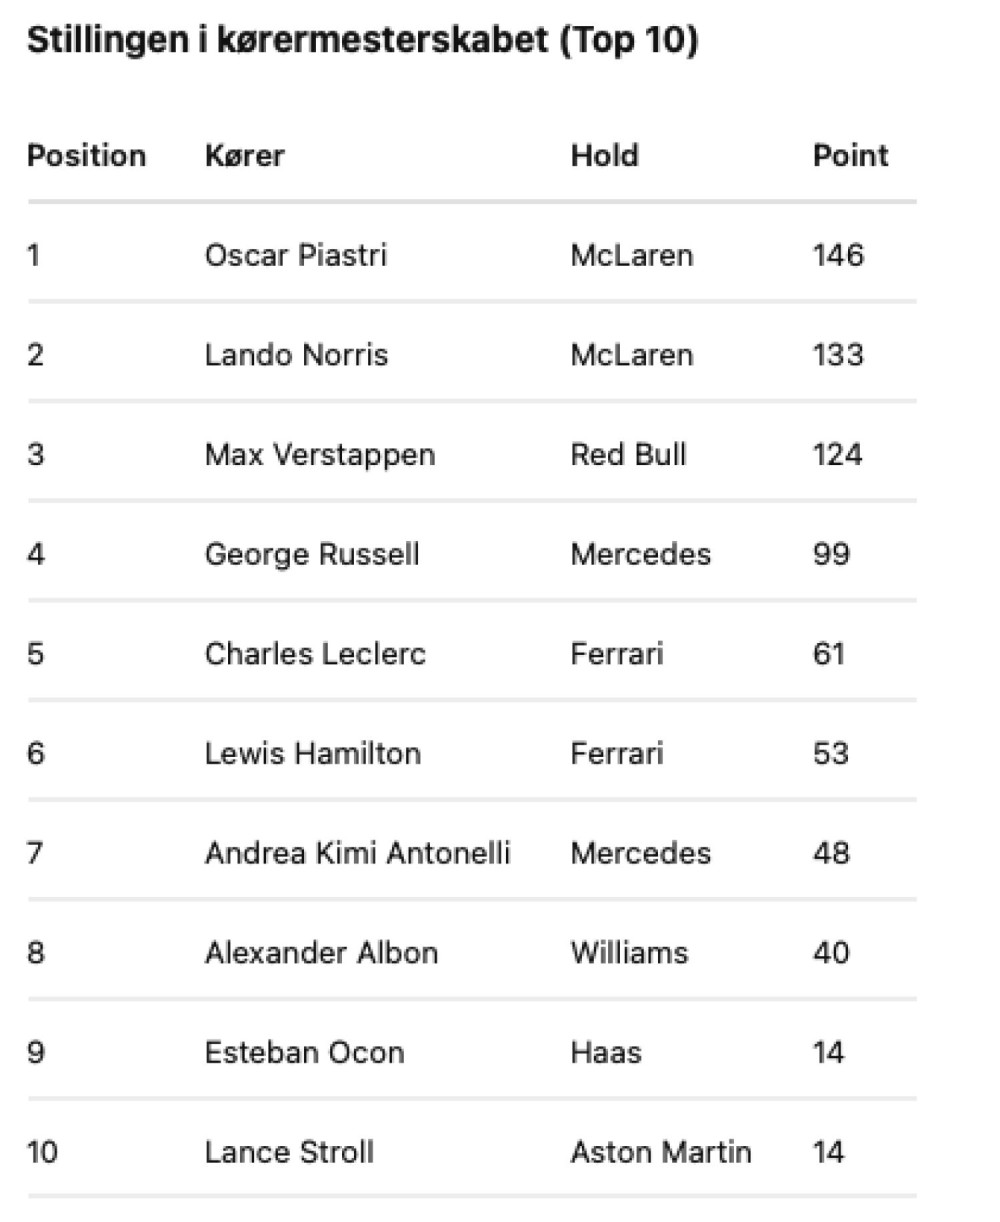Click the Stillingen i kørermesterskabet heading
The image size is (1000, 1222).
(x=362, y=41)
